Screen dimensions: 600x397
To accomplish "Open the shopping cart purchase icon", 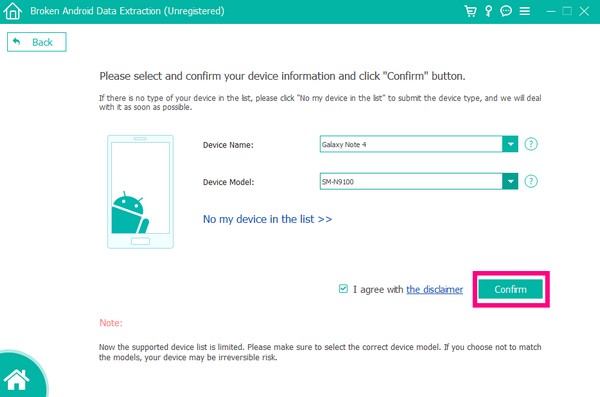I will point(470,11).
